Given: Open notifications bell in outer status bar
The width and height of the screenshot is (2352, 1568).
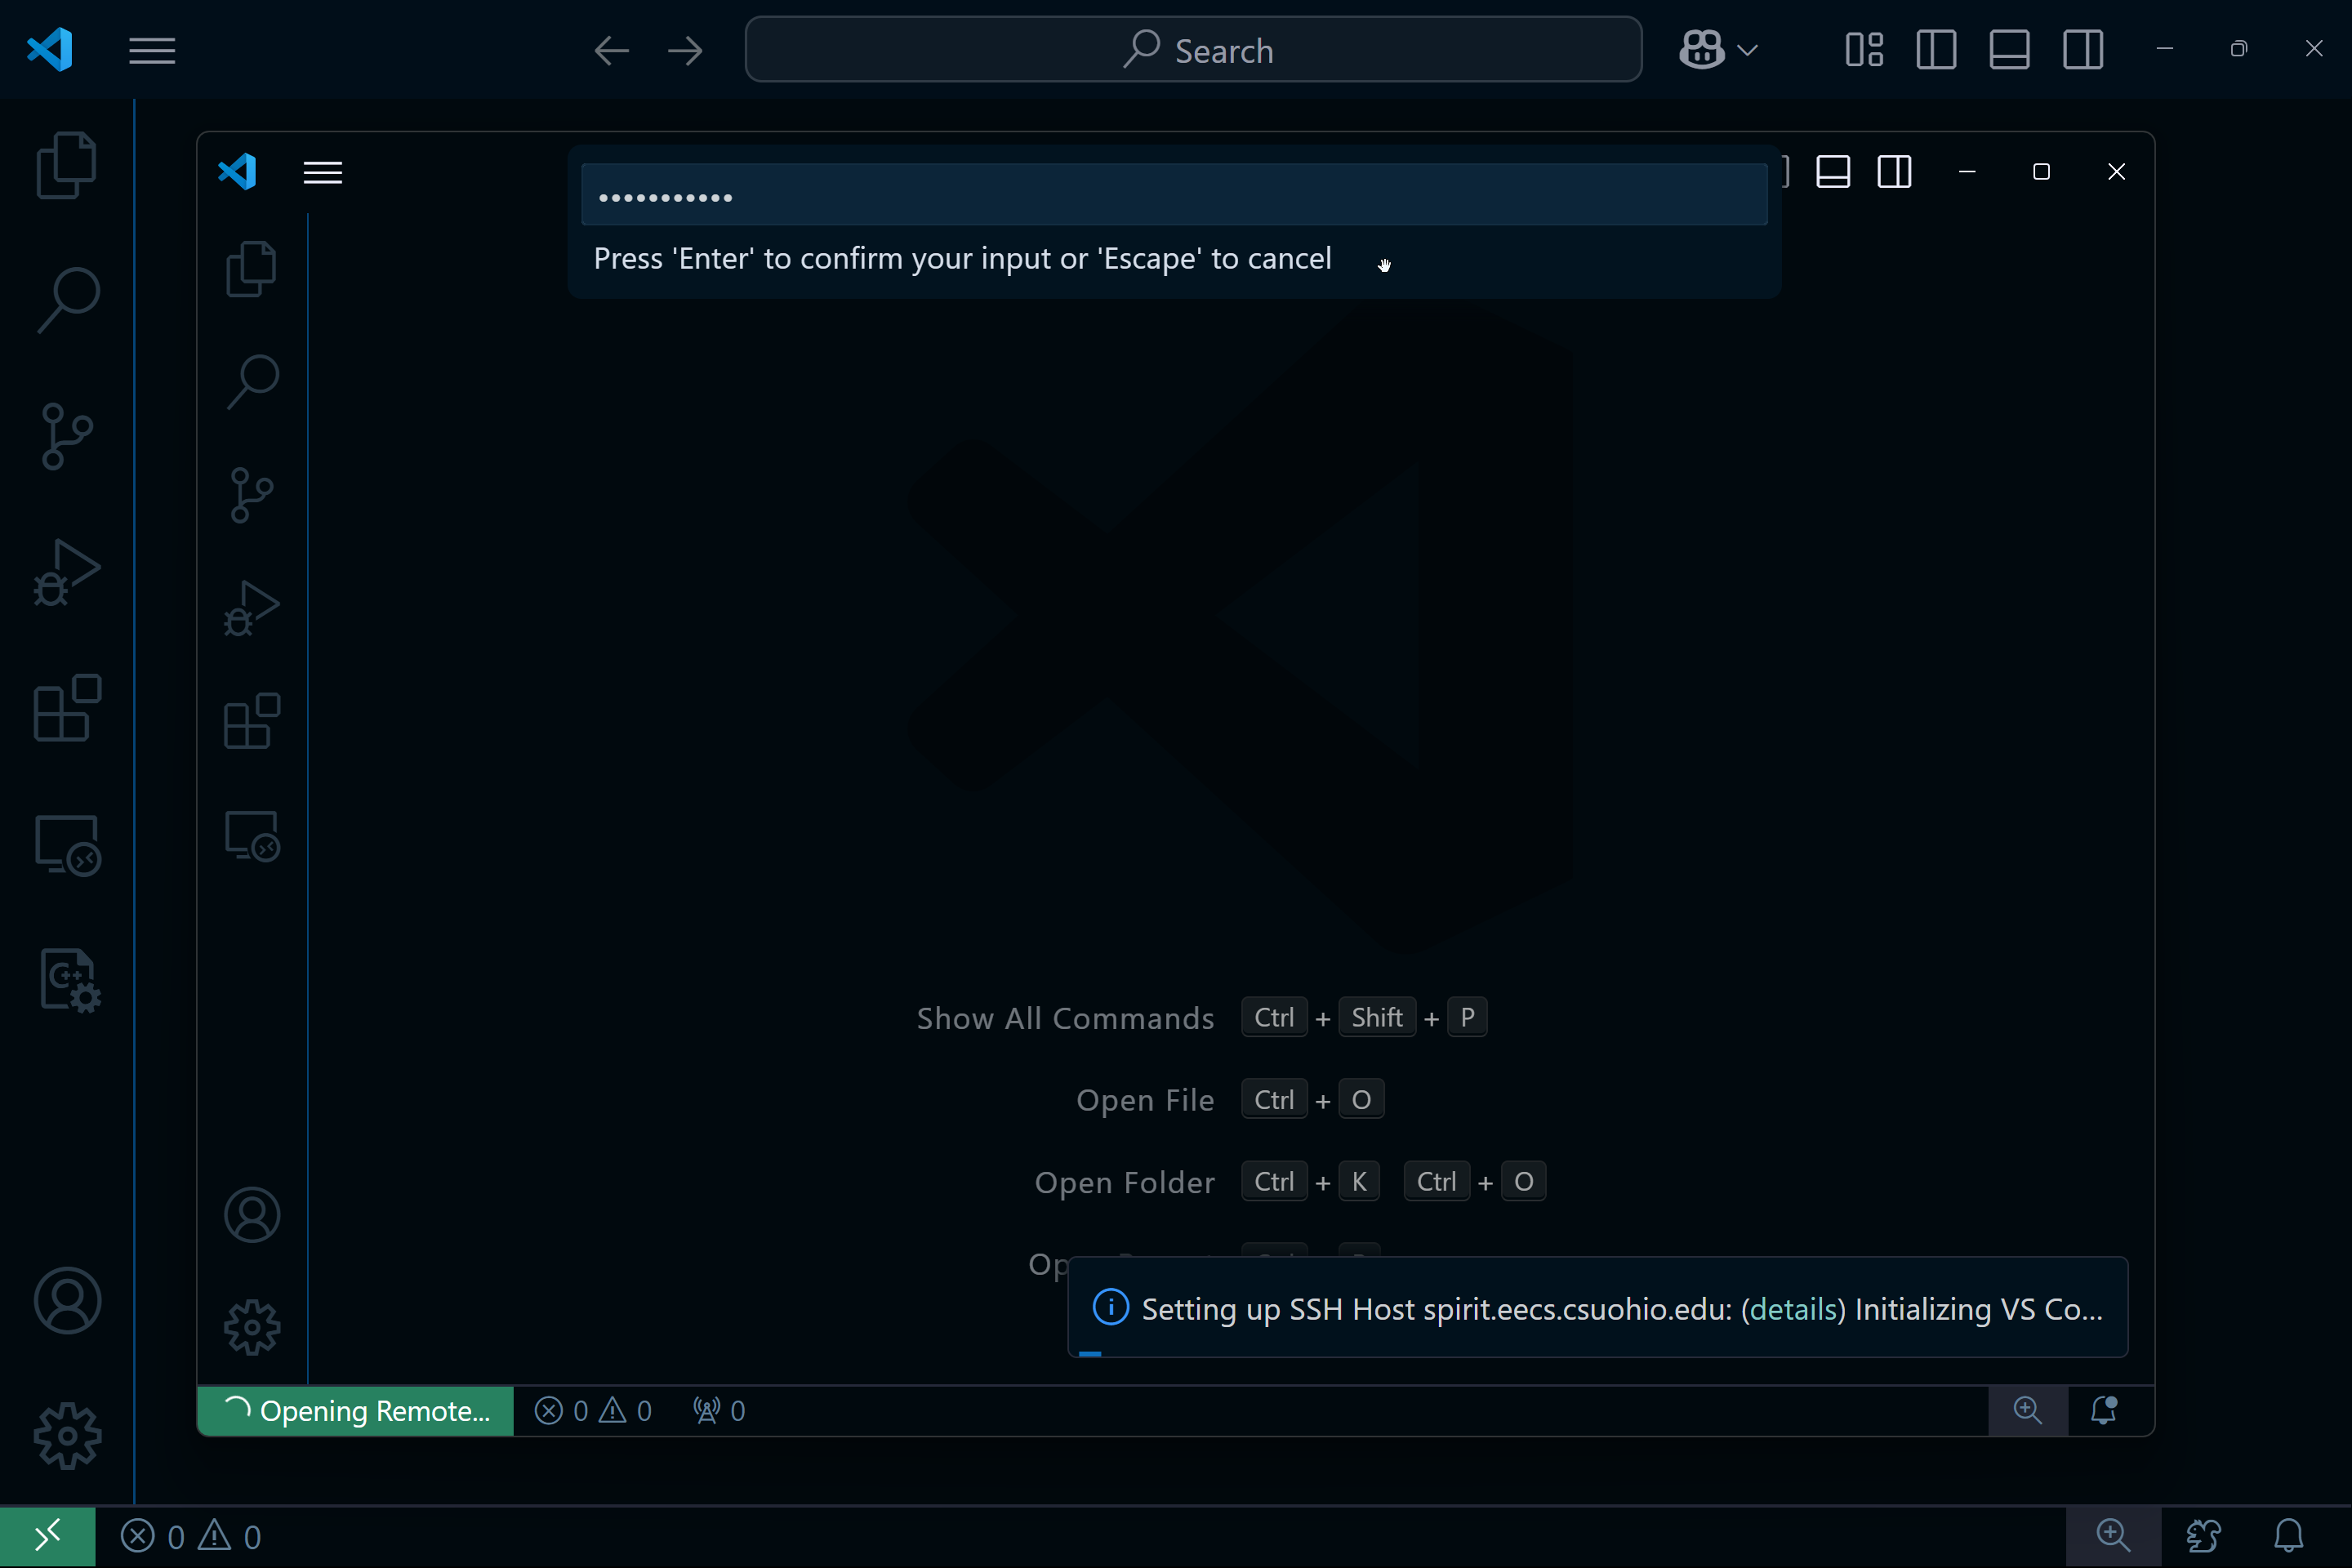Looking at the screenshot, I should 2289,1536.
